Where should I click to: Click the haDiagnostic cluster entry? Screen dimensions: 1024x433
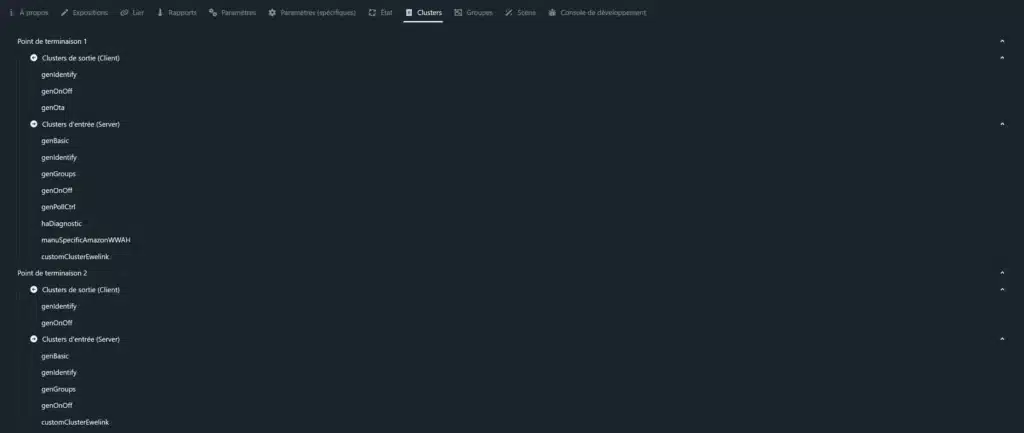[x=61, y=223]
